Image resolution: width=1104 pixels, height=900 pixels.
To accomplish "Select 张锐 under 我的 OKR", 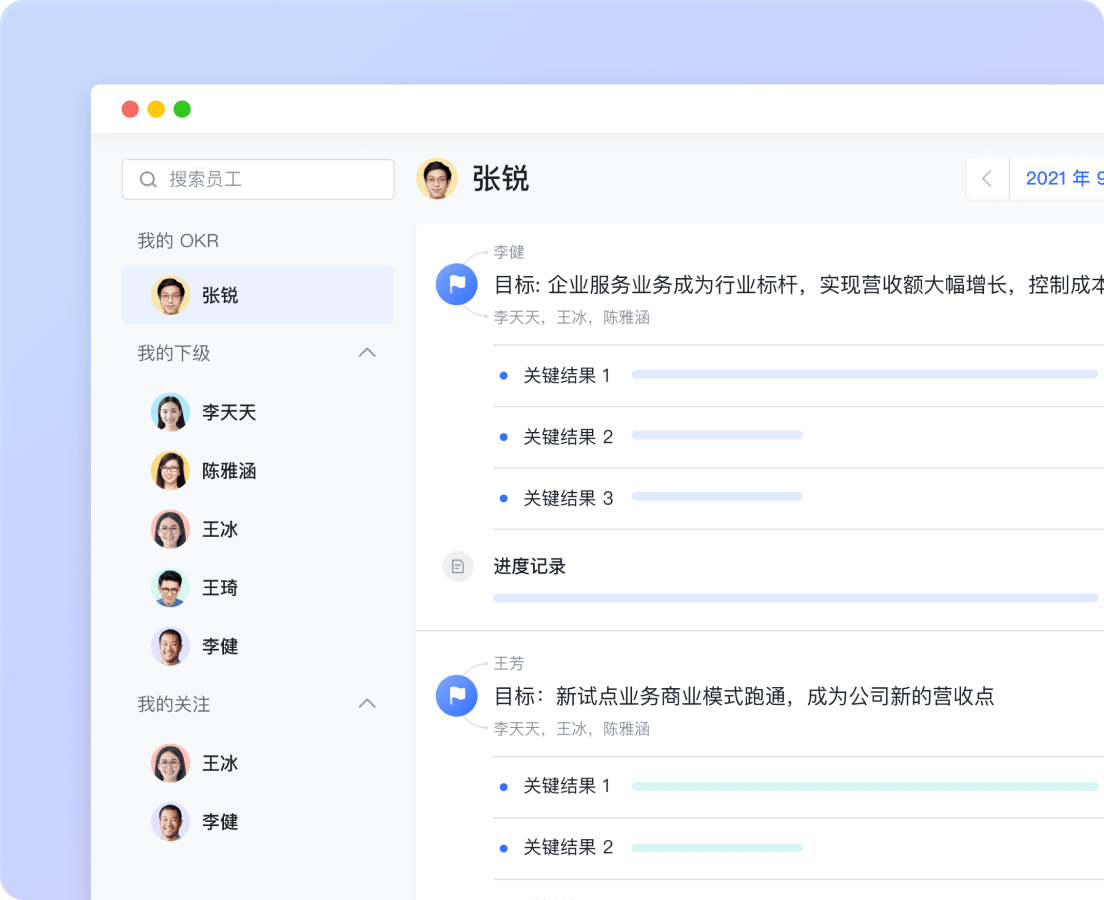I will tap(258, 295).
